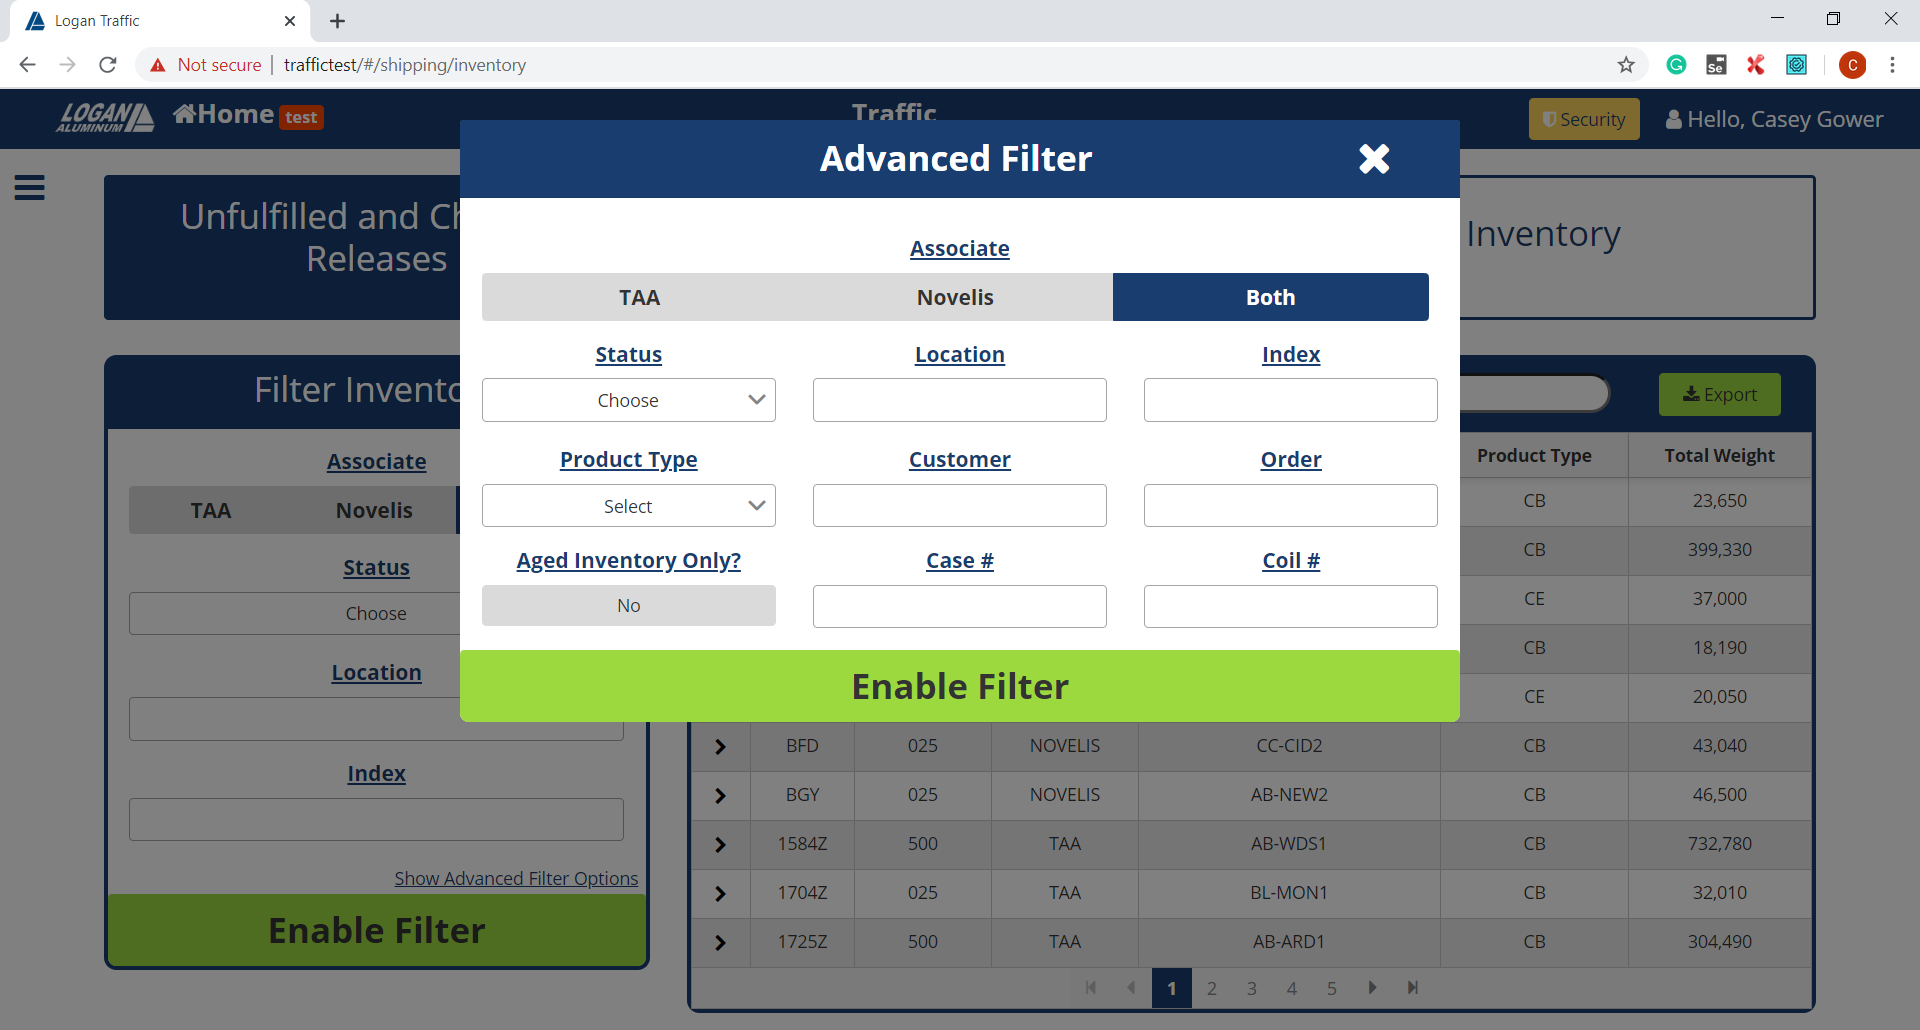This screenshot has height=1030, width=1920.
Task: Expand the BFD inventory row
Action: [720, 747]
